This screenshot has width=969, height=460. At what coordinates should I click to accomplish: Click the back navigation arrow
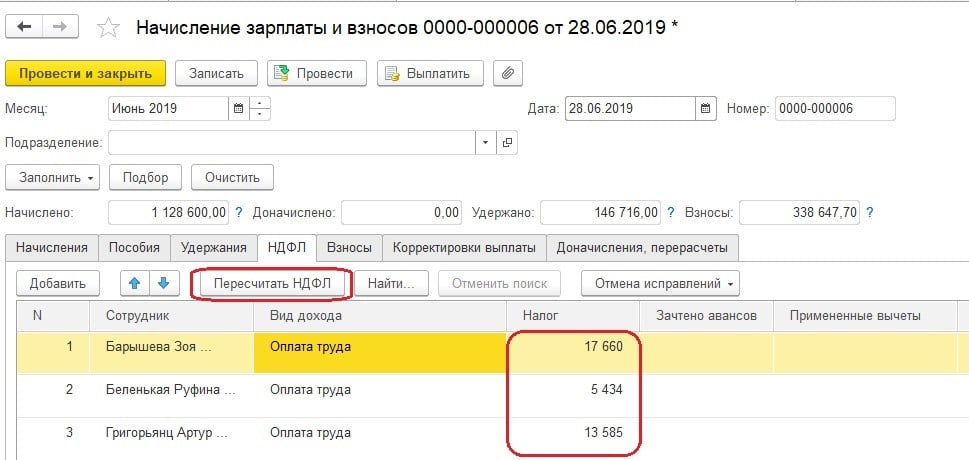(24, 28)
